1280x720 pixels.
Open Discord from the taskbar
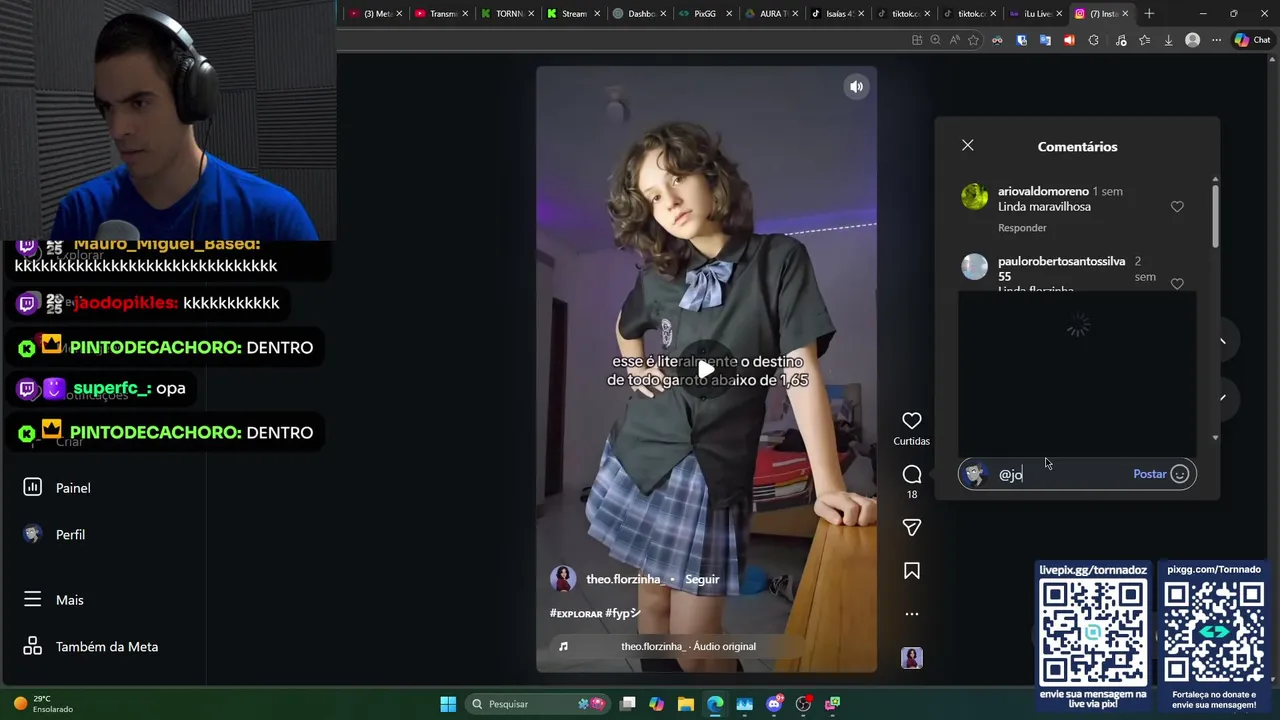pyautogui.click(x=773, y=704)
